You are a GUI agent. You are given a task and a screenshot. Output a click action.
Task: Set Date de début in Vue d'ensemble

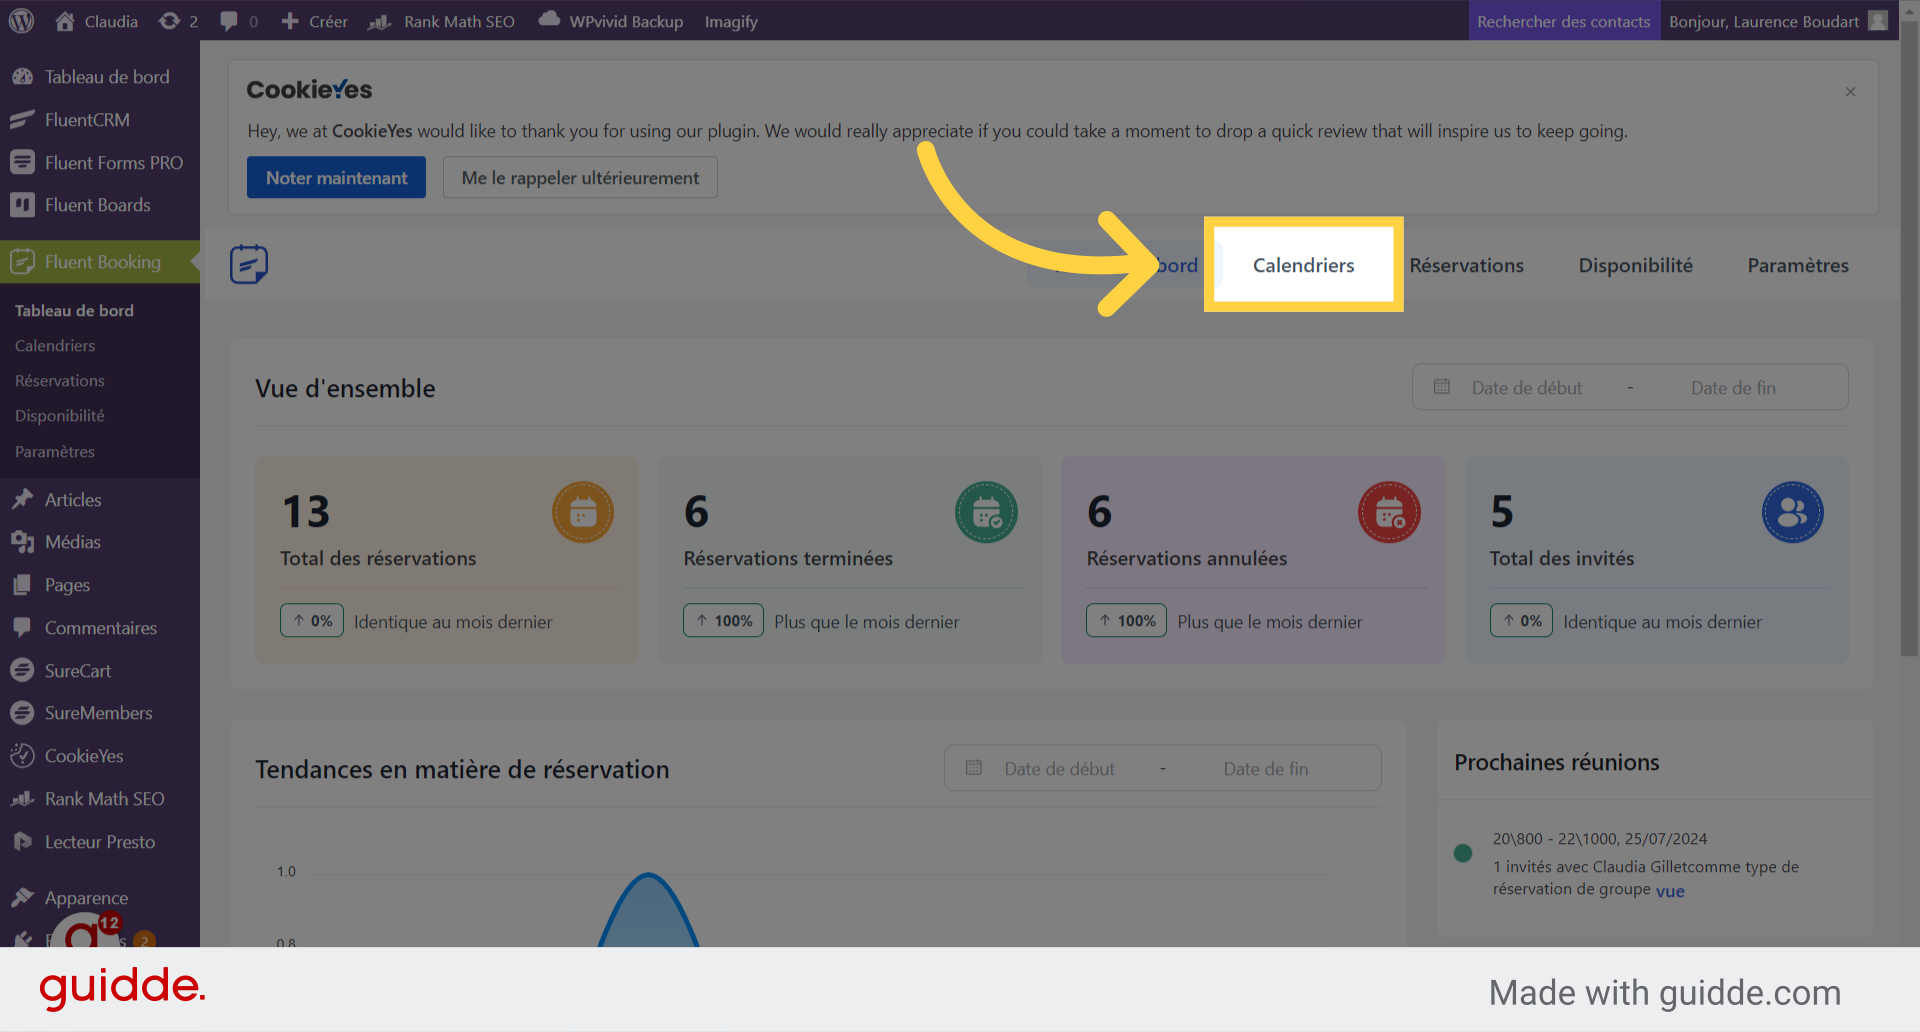[x=1527, y=388]
